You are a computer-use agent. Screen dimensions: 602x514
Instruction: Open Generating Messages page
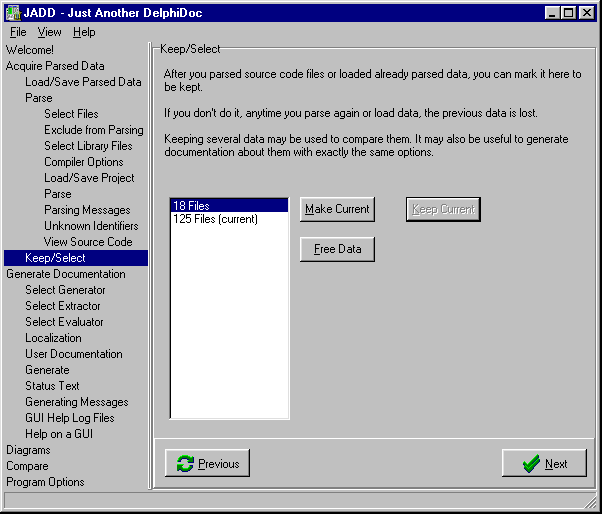click(77, 402)
